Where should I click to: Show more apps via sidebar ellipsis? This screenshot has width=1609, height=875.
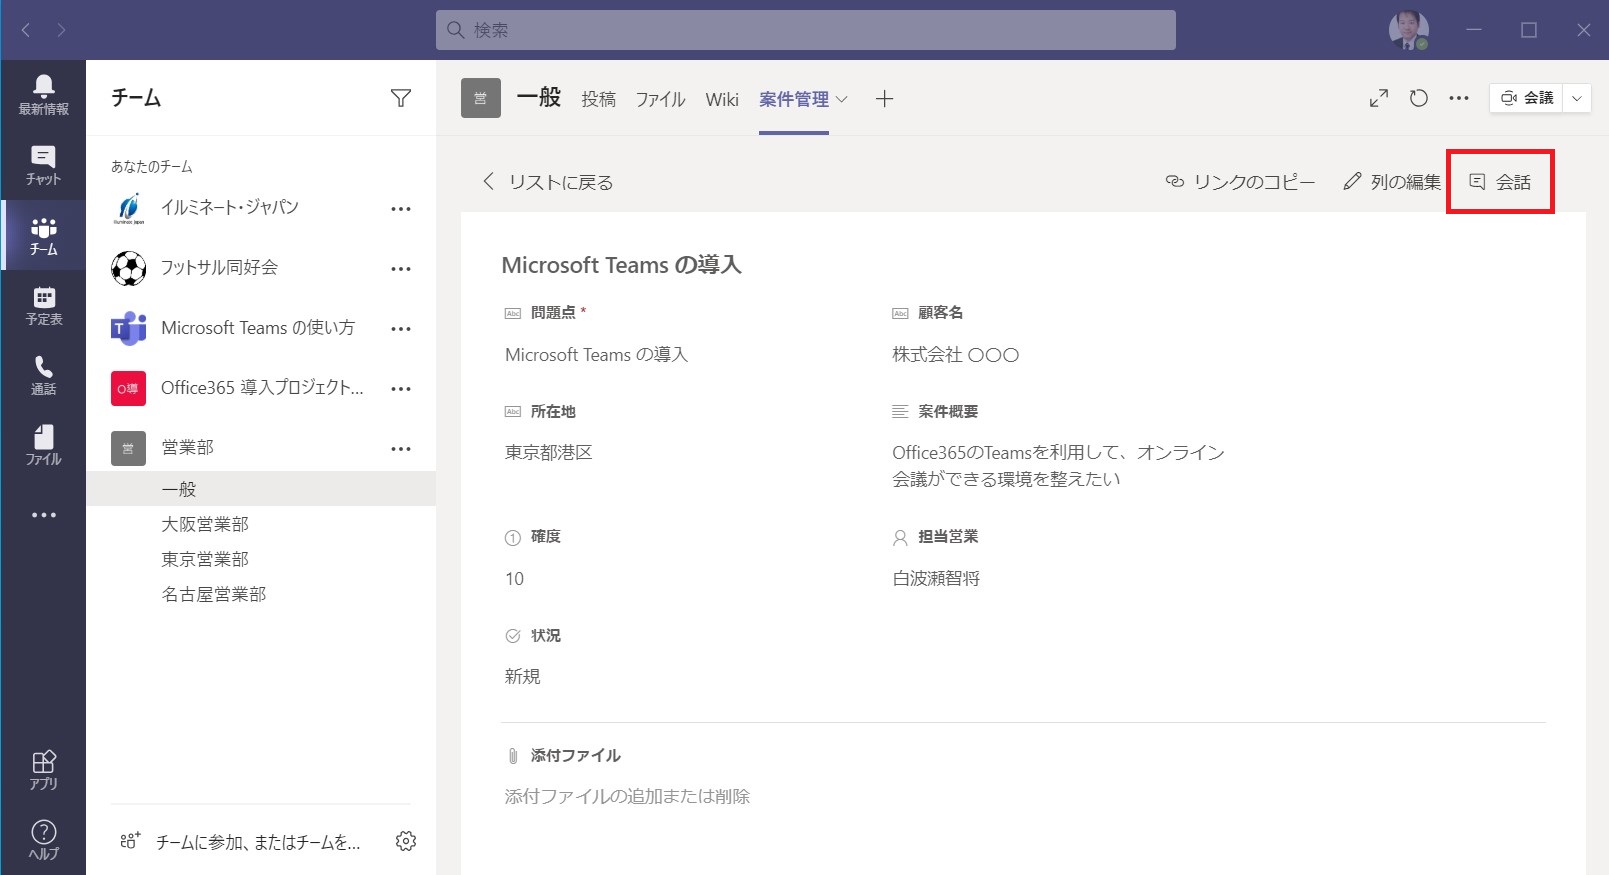(43, 515)
